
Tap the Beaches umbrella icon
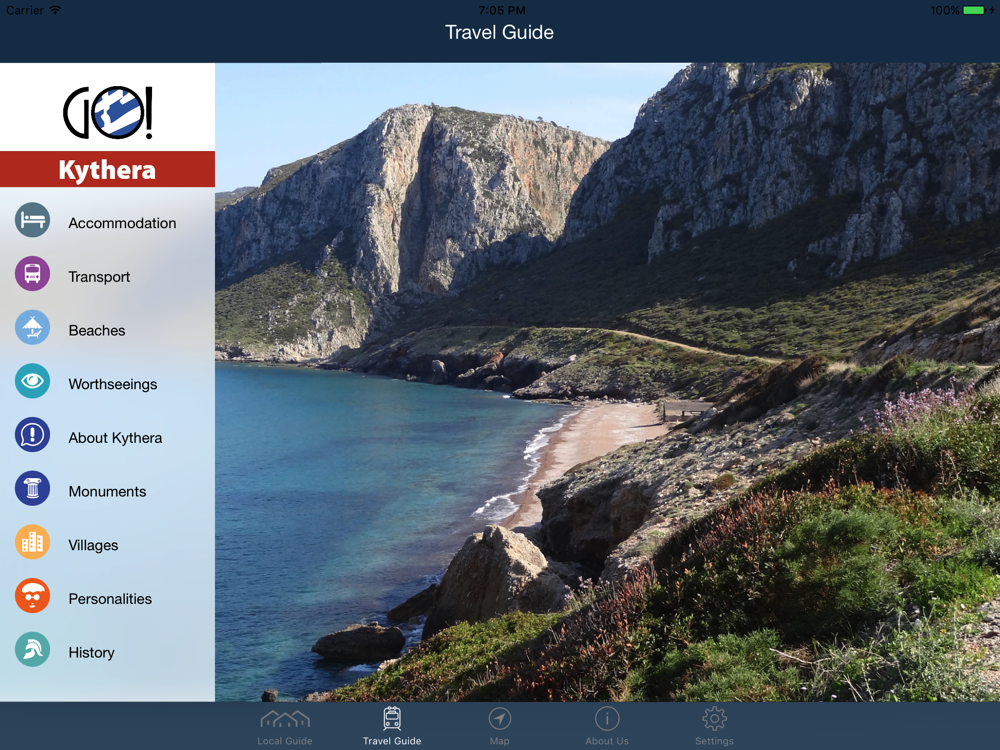click(x=33, y=327)
